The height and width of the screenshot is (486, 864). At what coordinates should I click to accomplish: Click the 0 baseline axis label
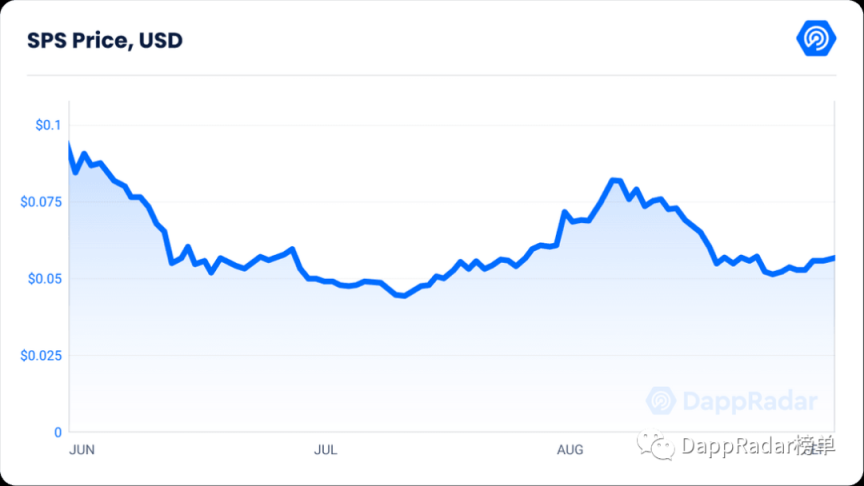(58, 433)
